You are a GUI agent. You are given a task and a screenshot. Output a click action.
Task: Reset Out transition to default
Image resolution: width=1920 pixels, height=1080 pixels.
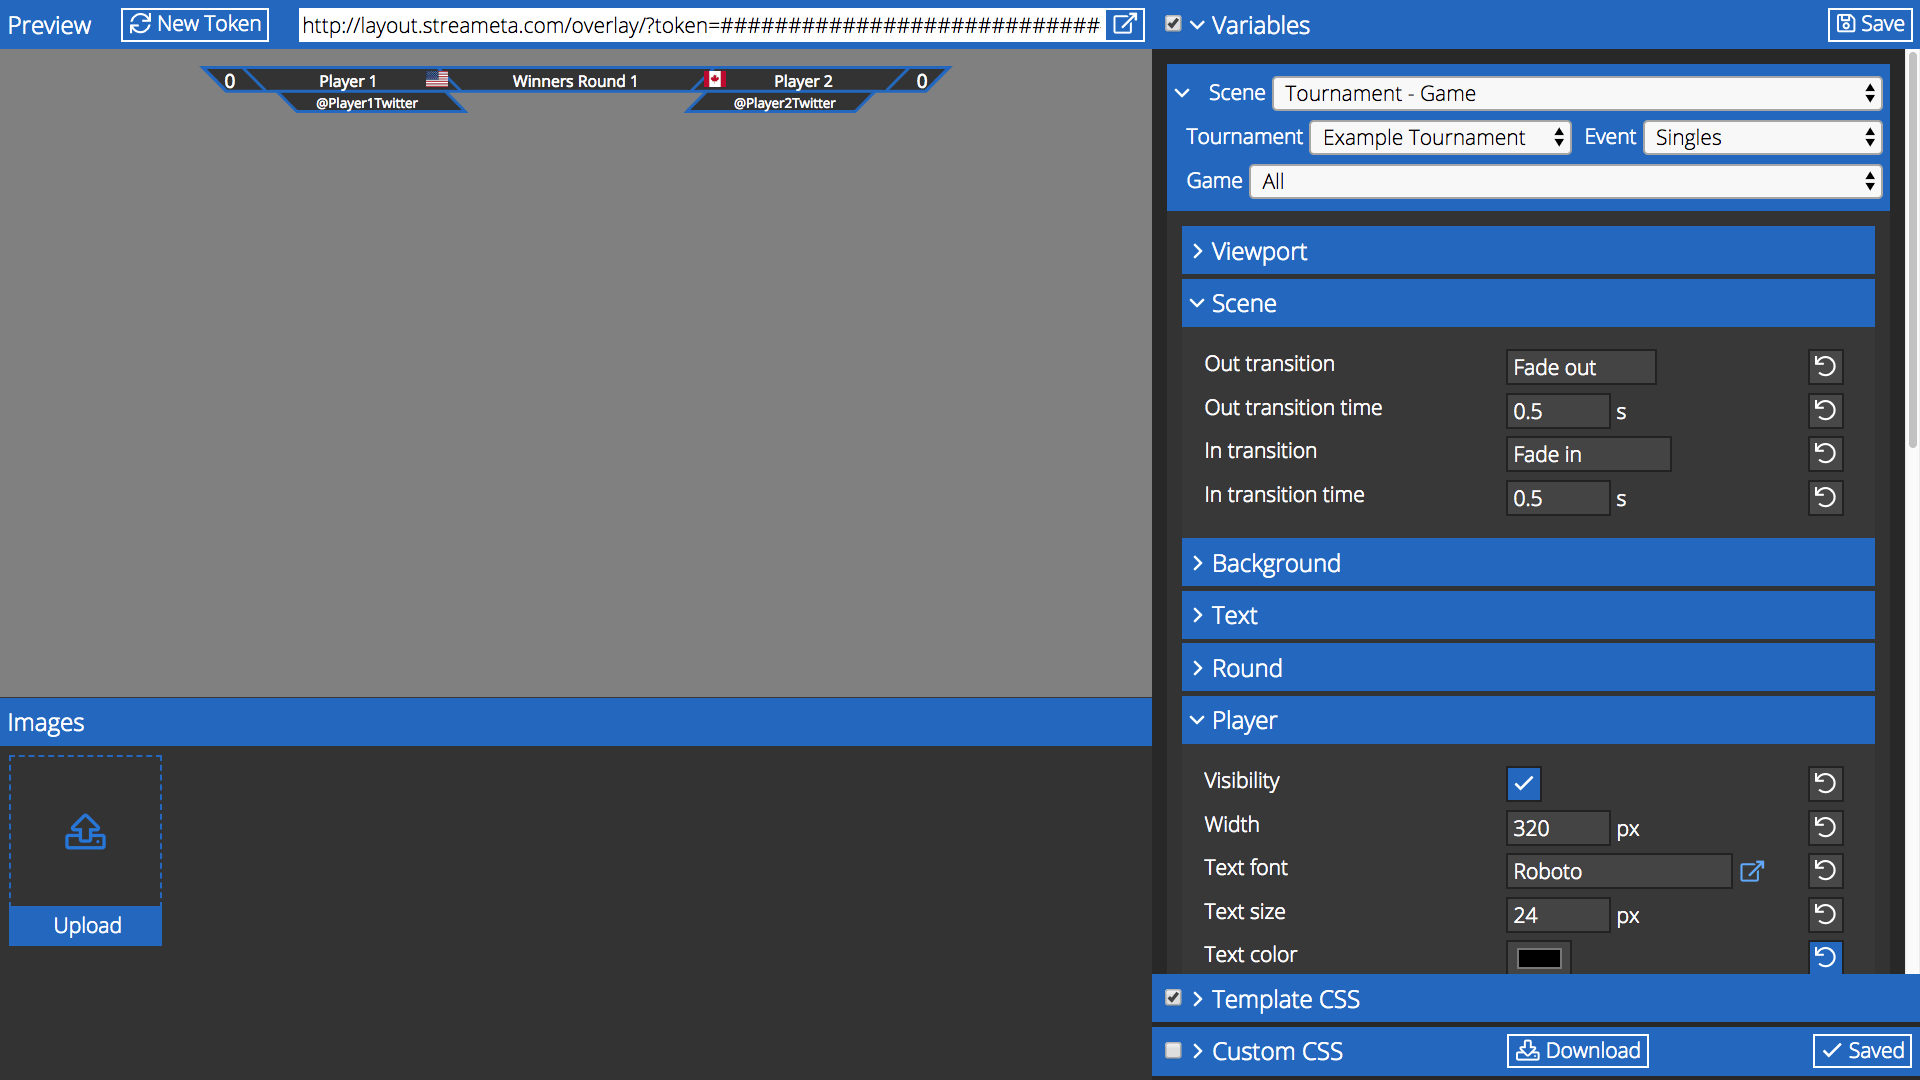(x=1825, y=367)
